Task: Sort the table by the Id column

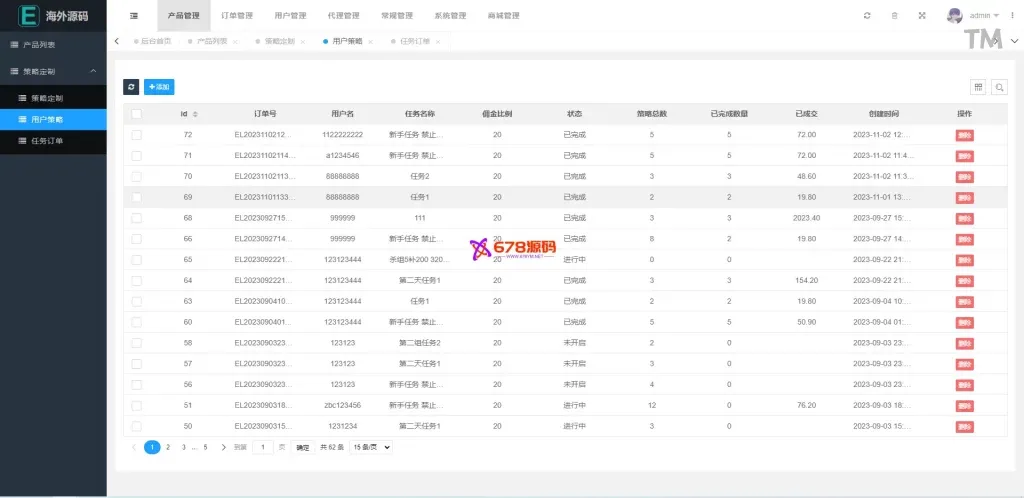Action: pos(195,114)
